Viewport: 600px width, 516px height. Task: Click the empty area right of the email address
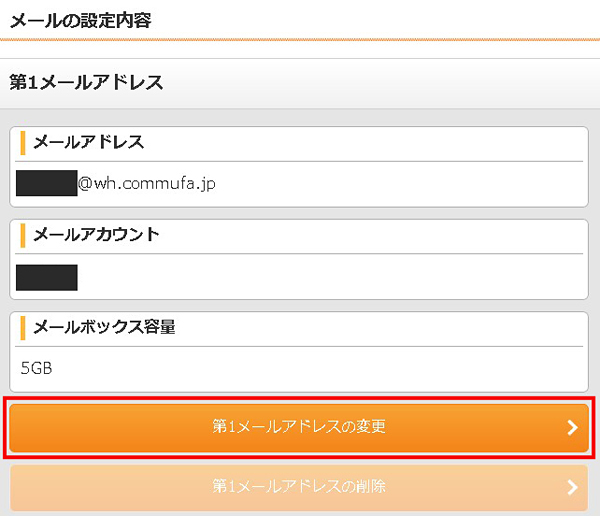coord(400,184)
